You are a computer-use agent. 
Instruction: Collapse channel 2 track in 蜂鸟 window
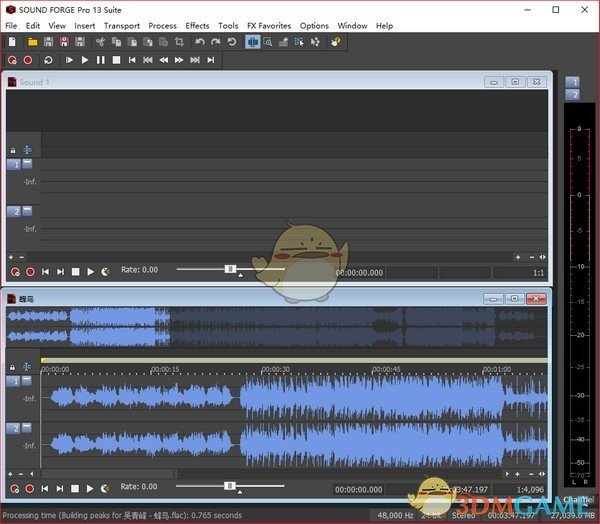click(x=26, y=427)
